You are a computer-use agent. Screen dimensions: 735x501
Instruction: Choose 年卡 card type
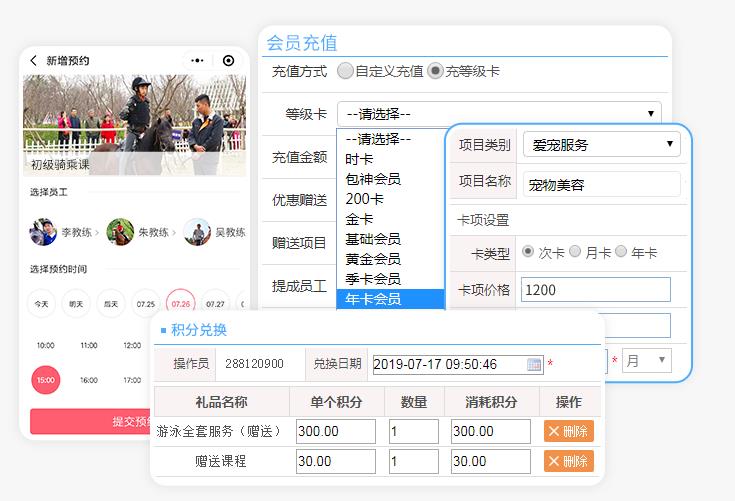pyautogui.click(x=621, y=252)
